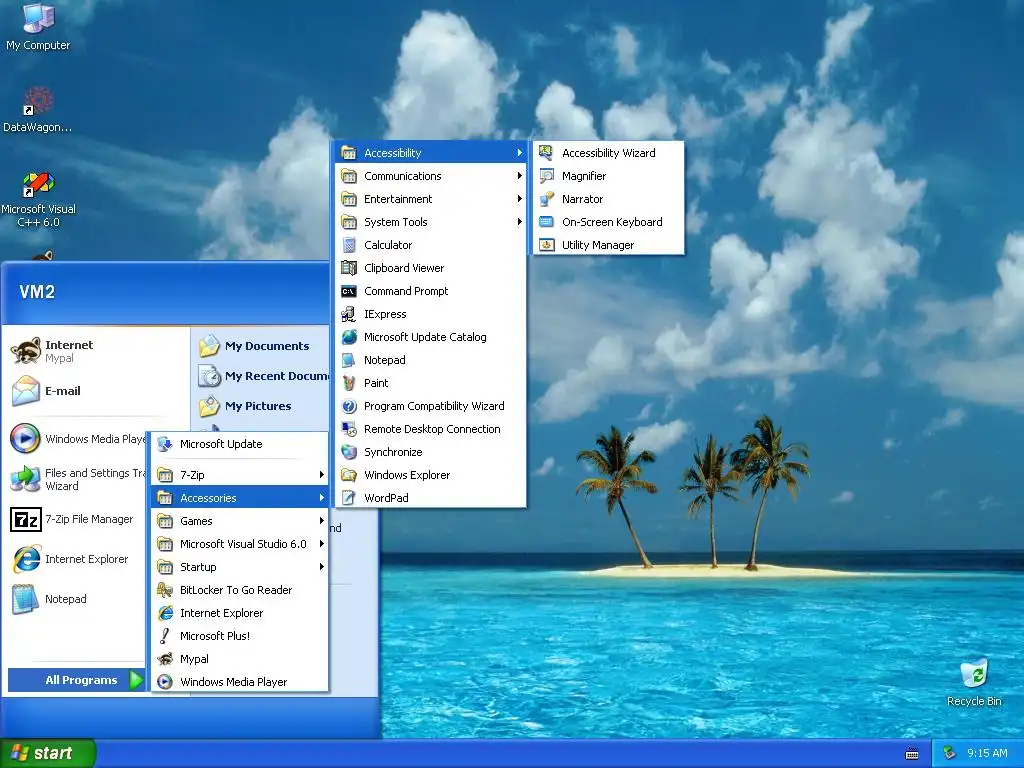Launch Accessibility Wizard from the submenu

(609, 153)
